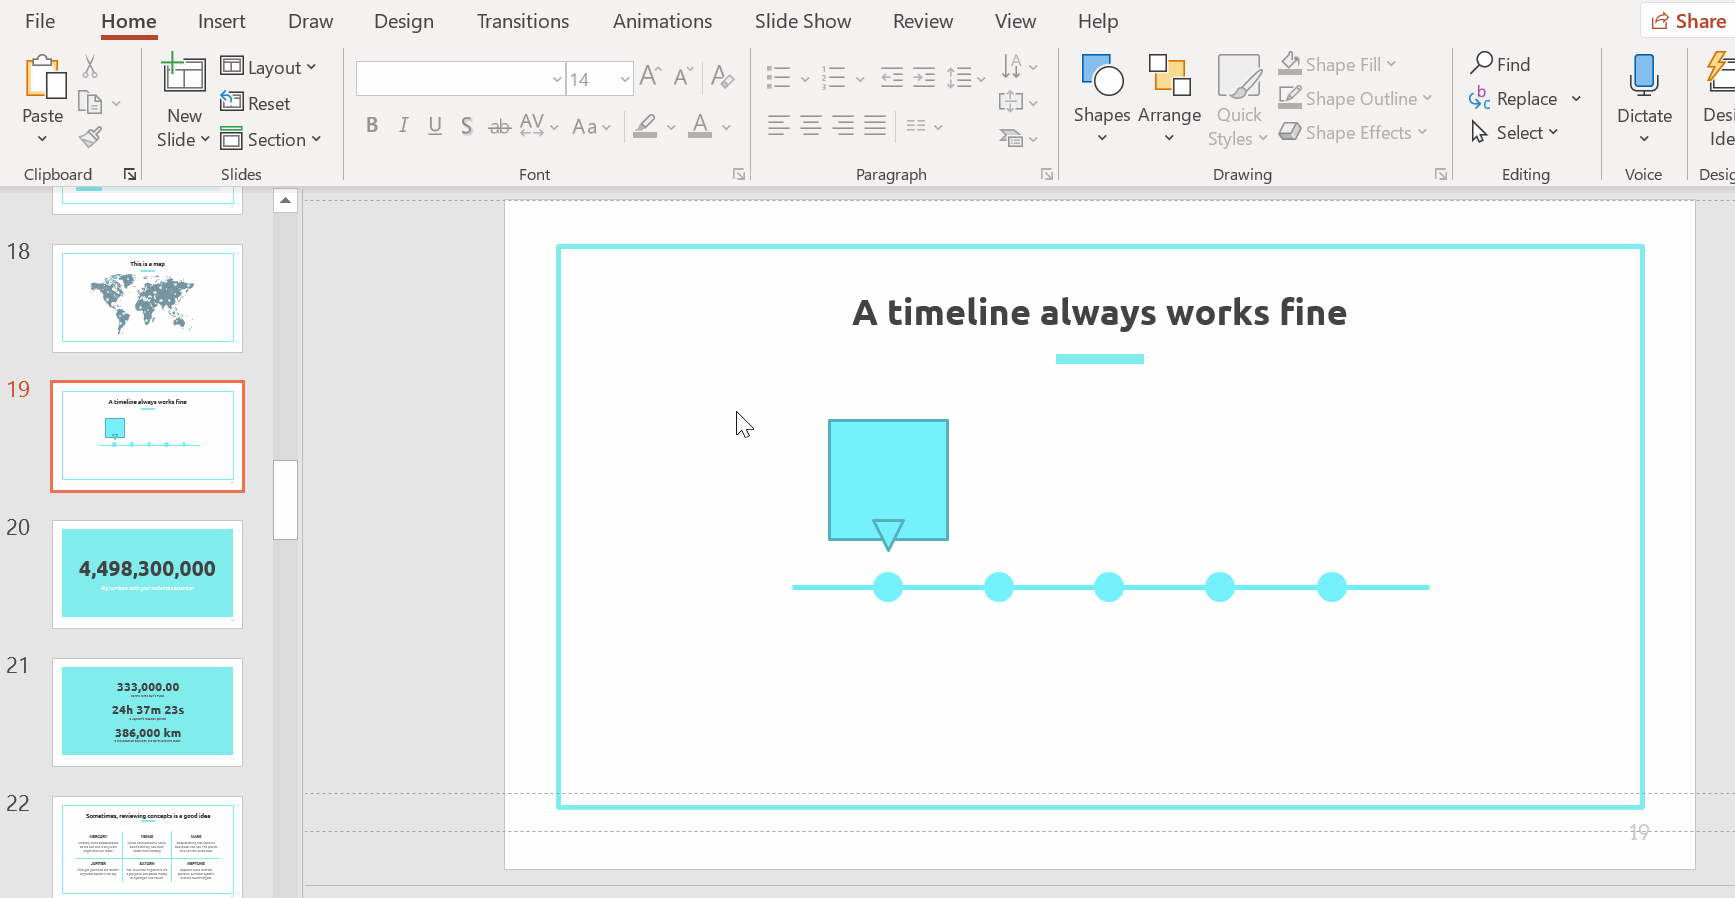Toggle Bold formatting

click(372, 126)
